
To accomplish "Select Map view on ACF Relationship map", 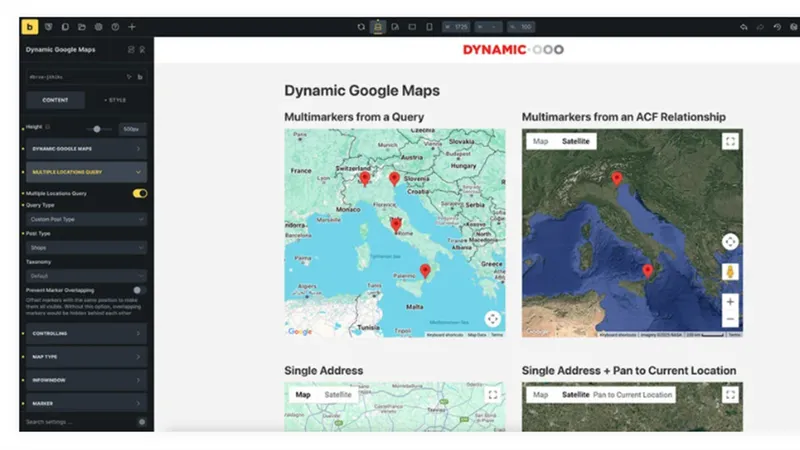I will tap(540, 141).
